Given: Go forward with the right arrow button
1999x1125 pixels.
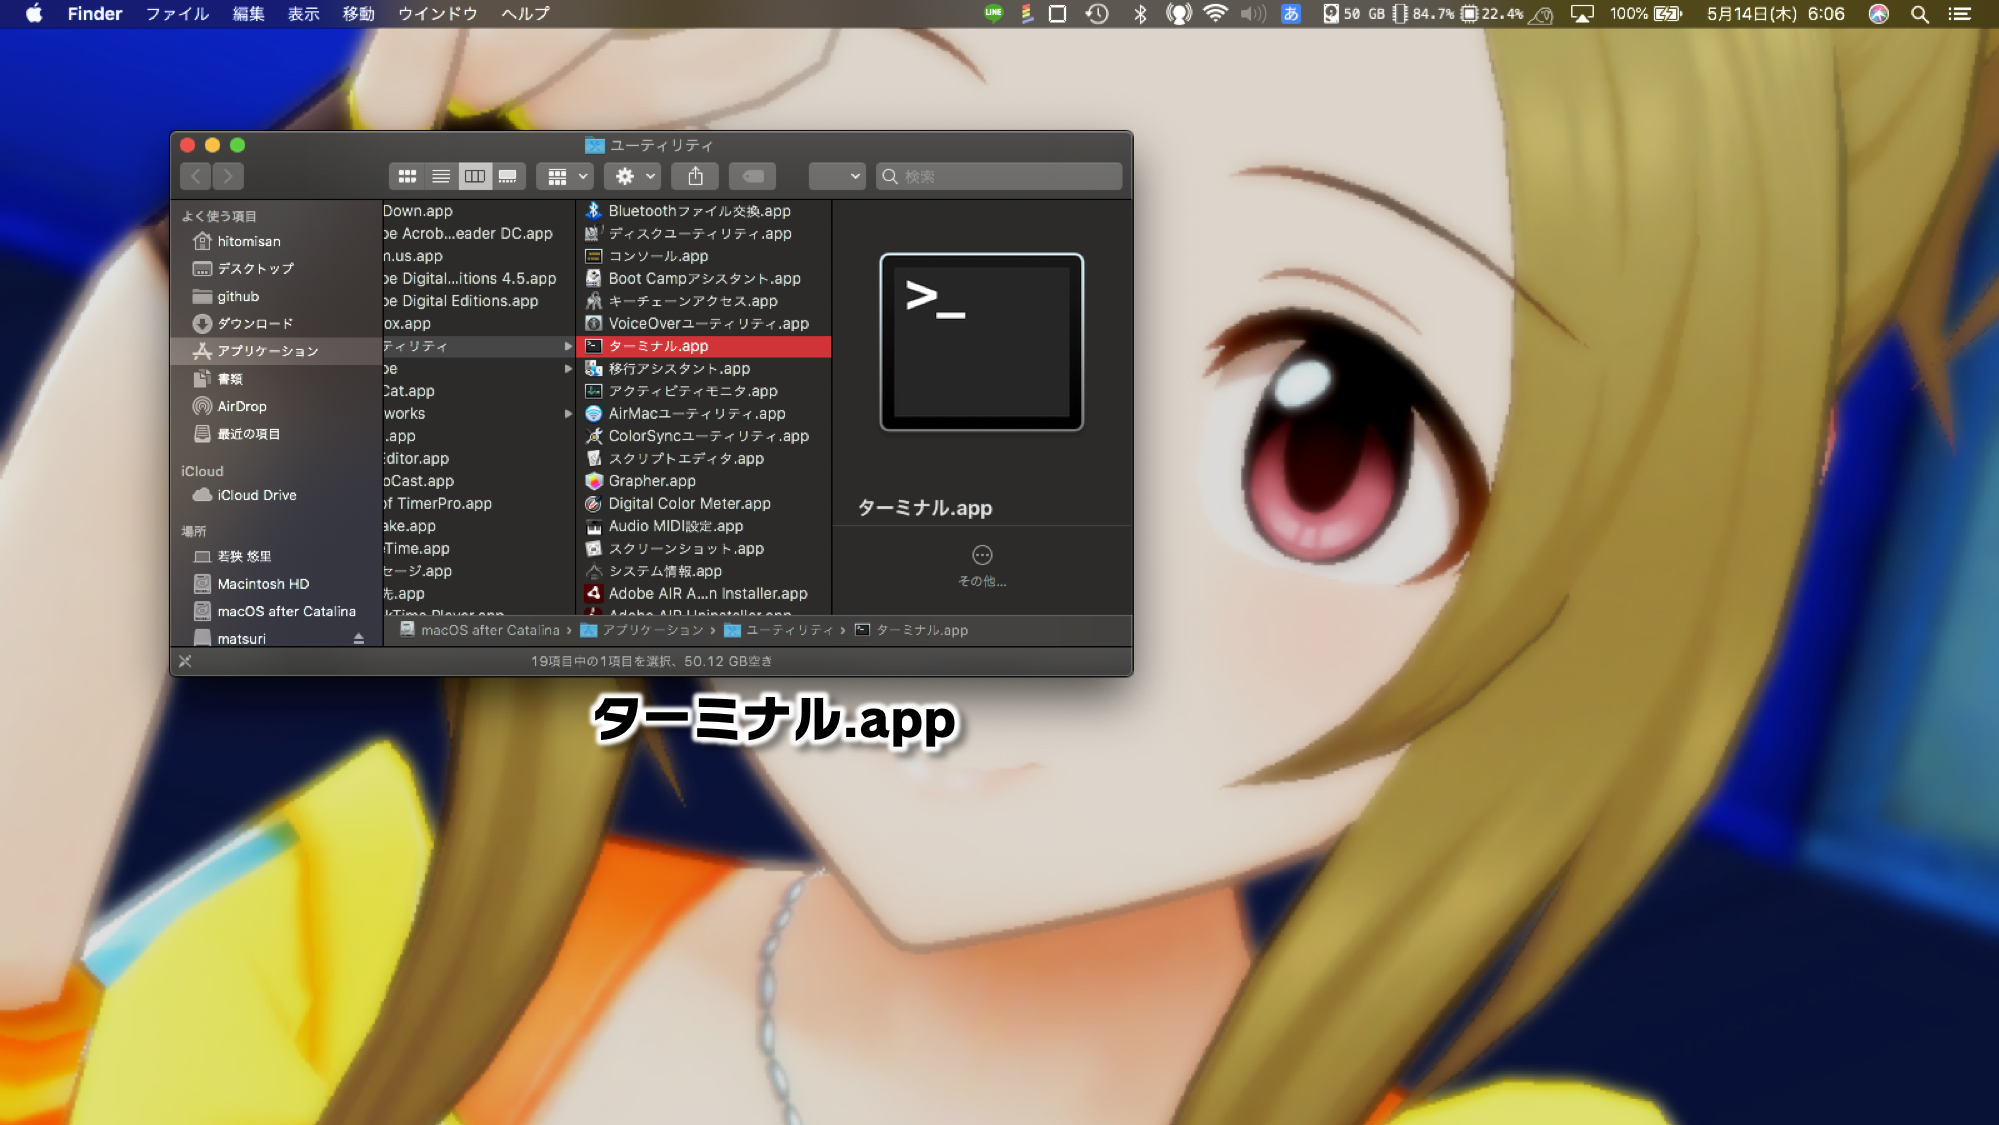Looking at the screenshot, I should (x=228, y=176).
